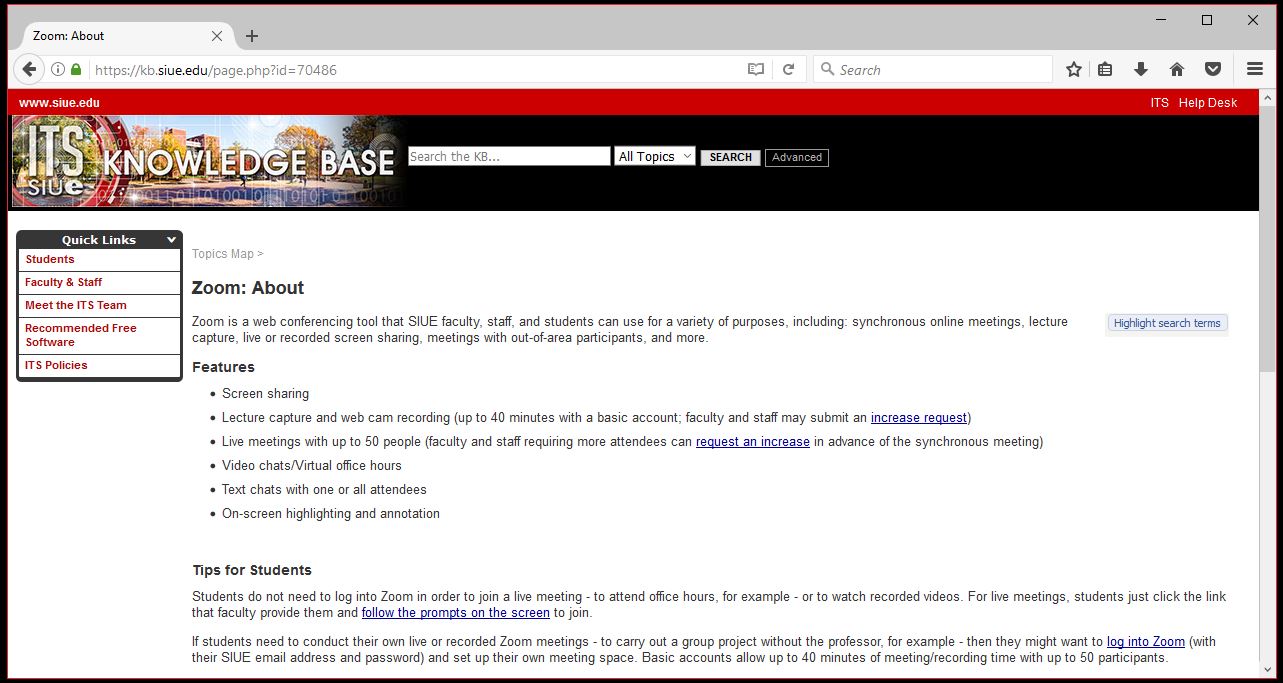Toggle Highlight search terms
The width and height of the screenshot is (1283, 683).
1166,323
